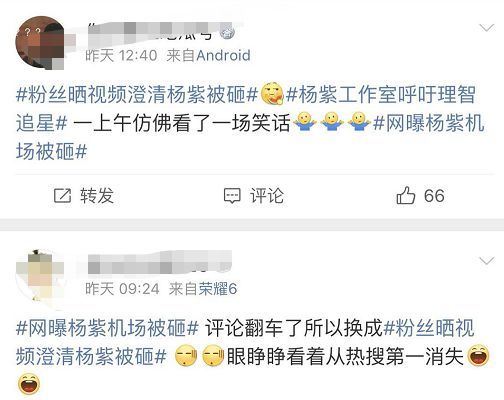Viewport: 504px width, 400px height.
Task: Tap the comment (评论) speech bubble icon
Action: (232, 196)
